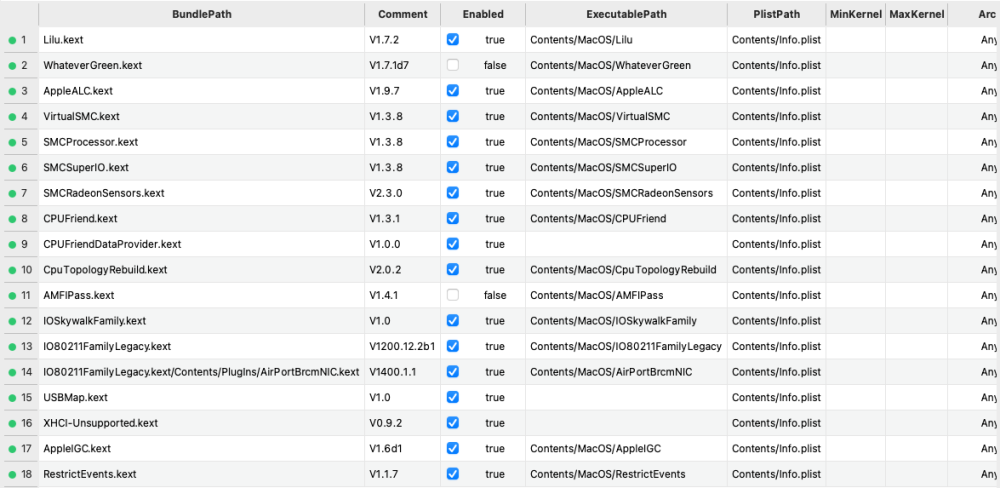Viewport: 1000px width, 488px height.
Task: Toggle Enabled checkbox for AppleIGC.kext
Action: [x=453, y=448]
